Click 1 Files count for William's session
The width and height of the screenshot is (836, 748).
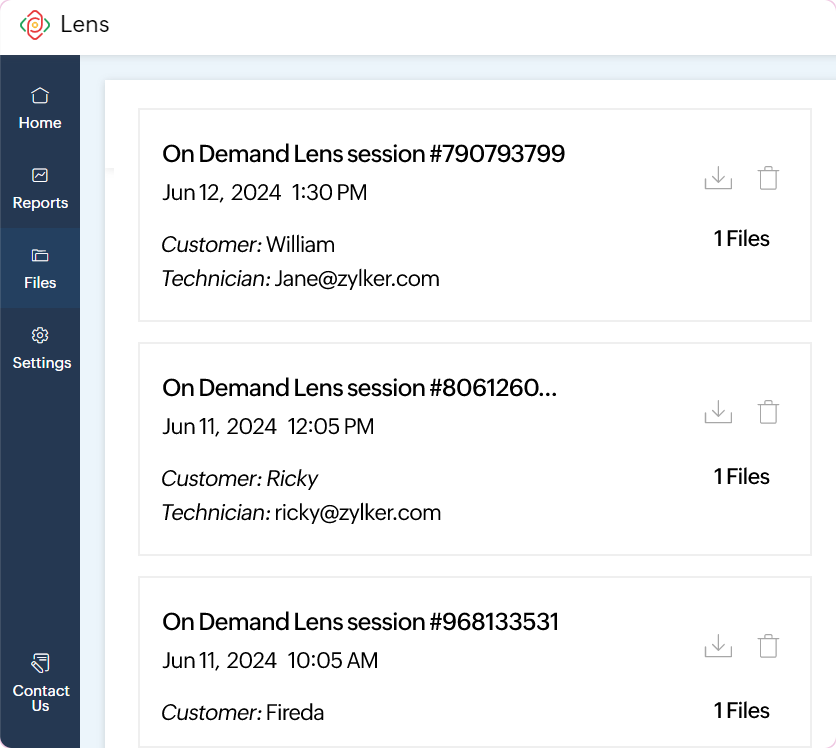point(741,239)
